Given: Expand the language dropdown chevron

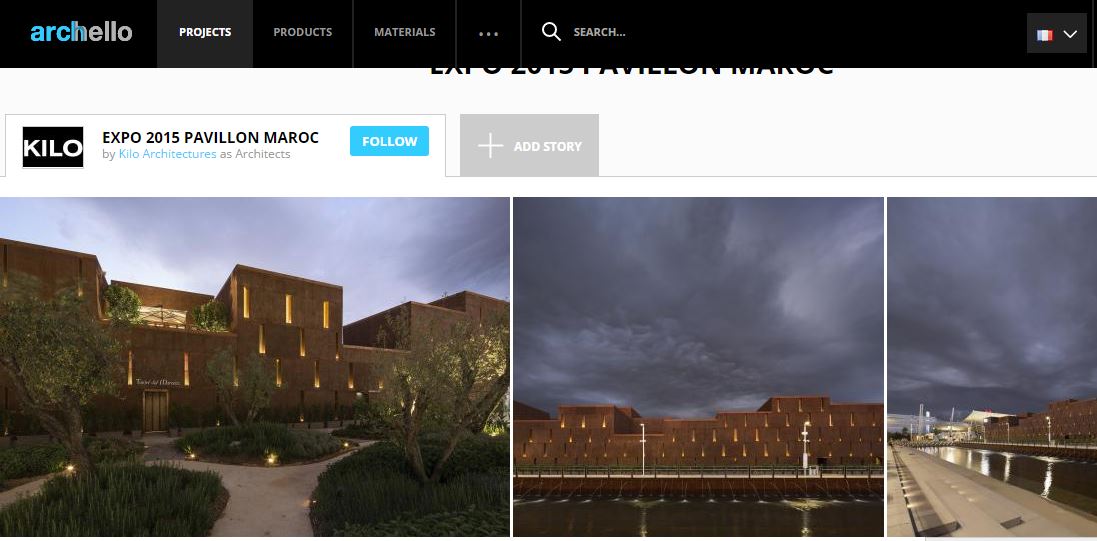Looking at the screenshot, I should [1070, 34].
